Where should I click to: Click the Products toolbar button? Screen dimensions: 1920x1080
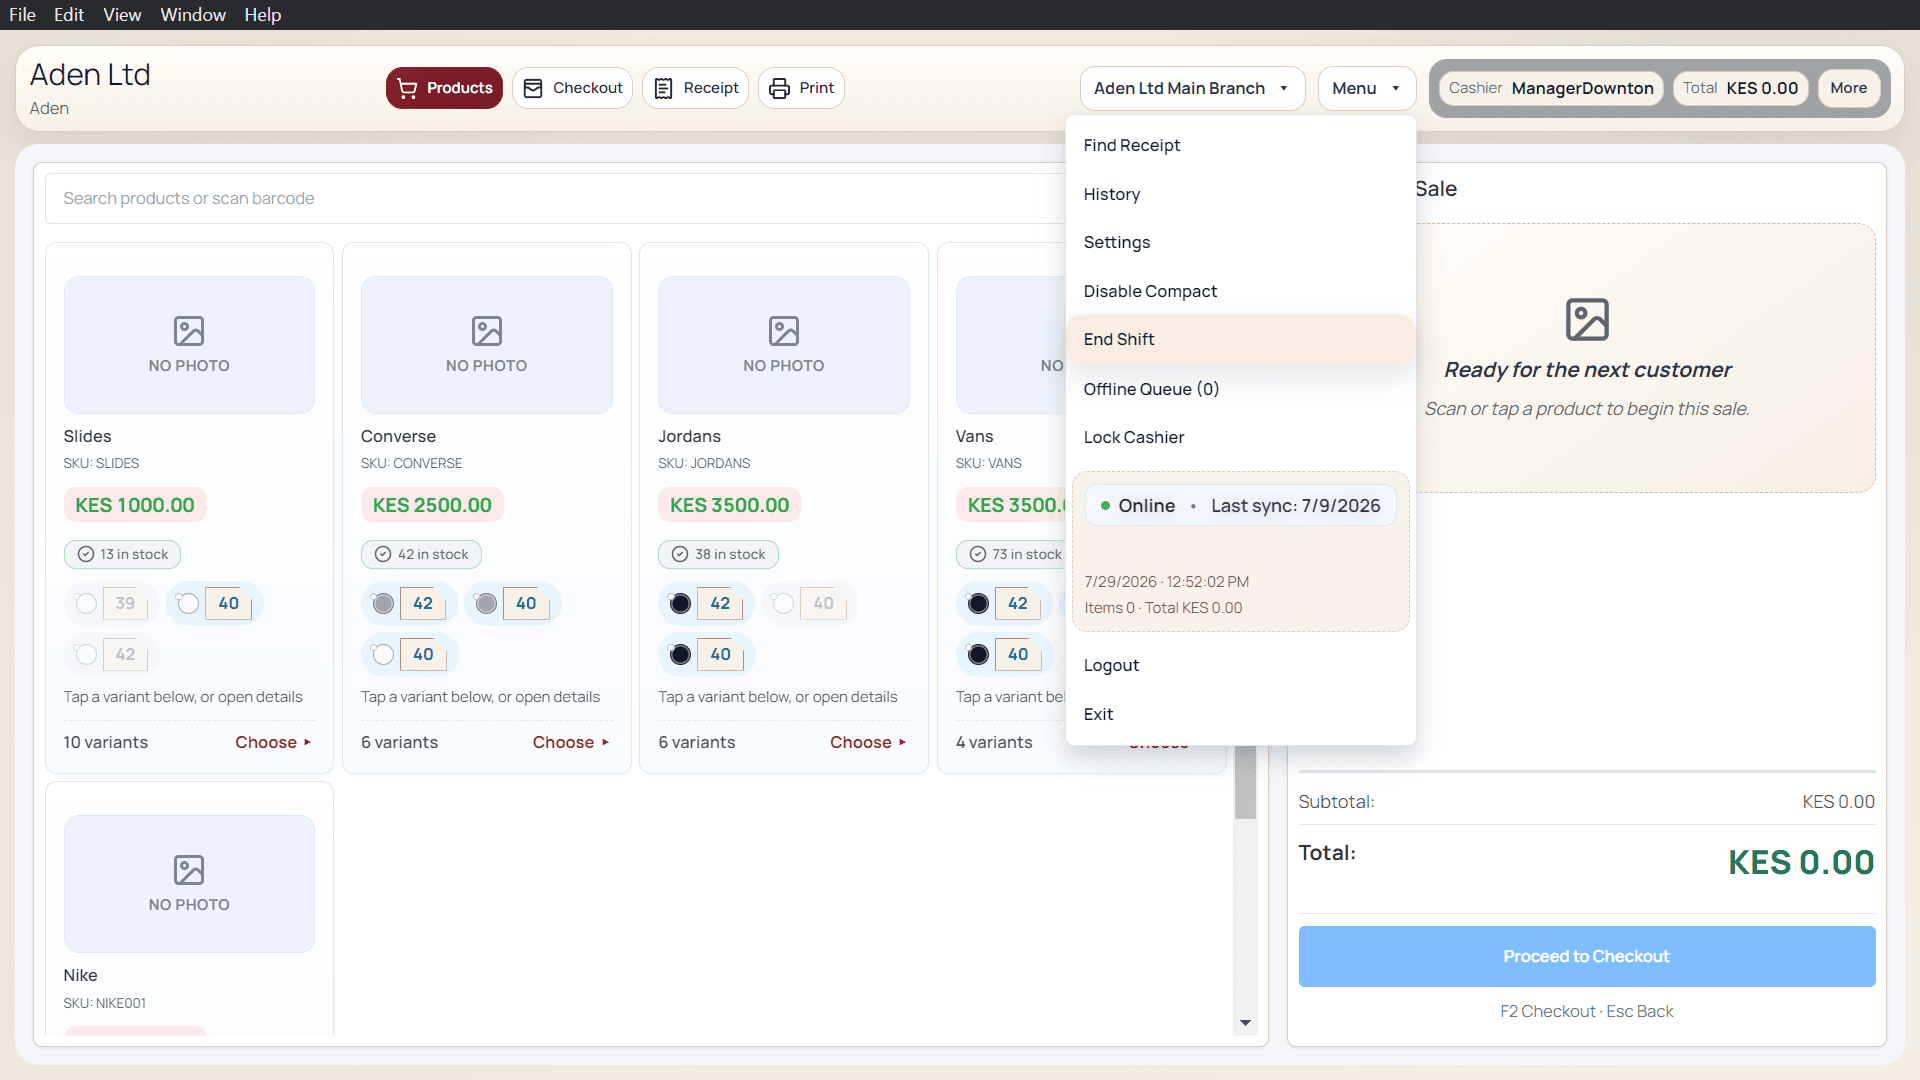(444, 88)
